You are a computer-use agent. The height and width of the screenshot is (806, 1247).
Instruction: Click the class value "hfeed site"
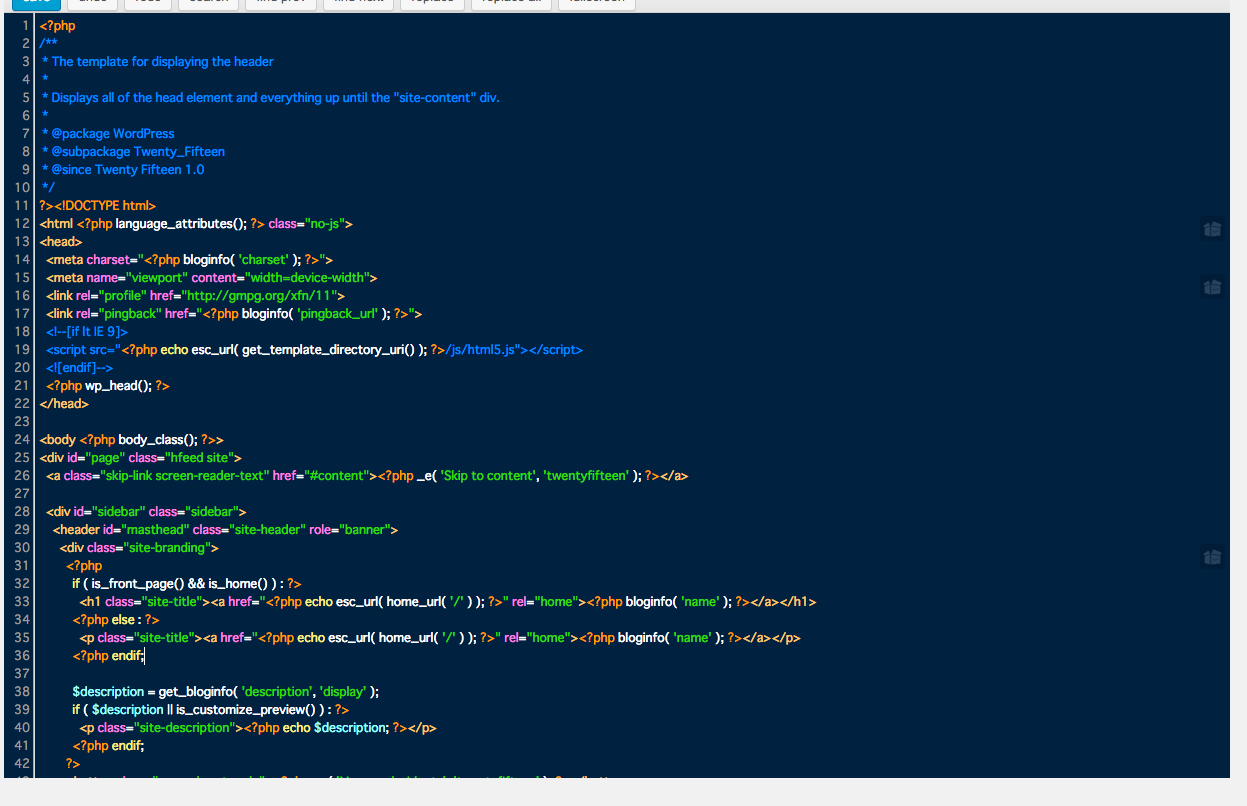[199, 457]
